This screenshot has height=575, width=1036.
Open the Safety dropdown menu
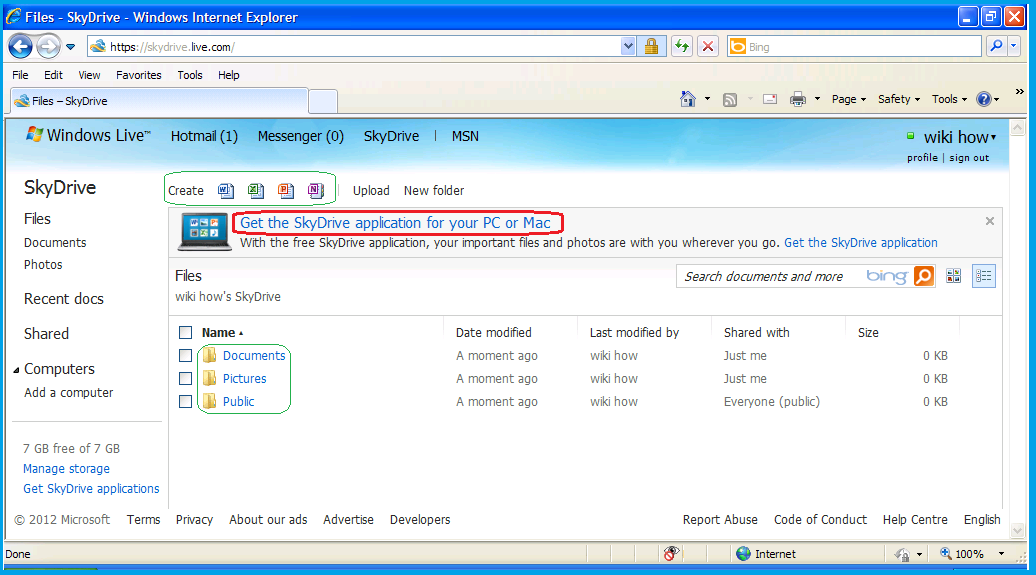[899, 99]
